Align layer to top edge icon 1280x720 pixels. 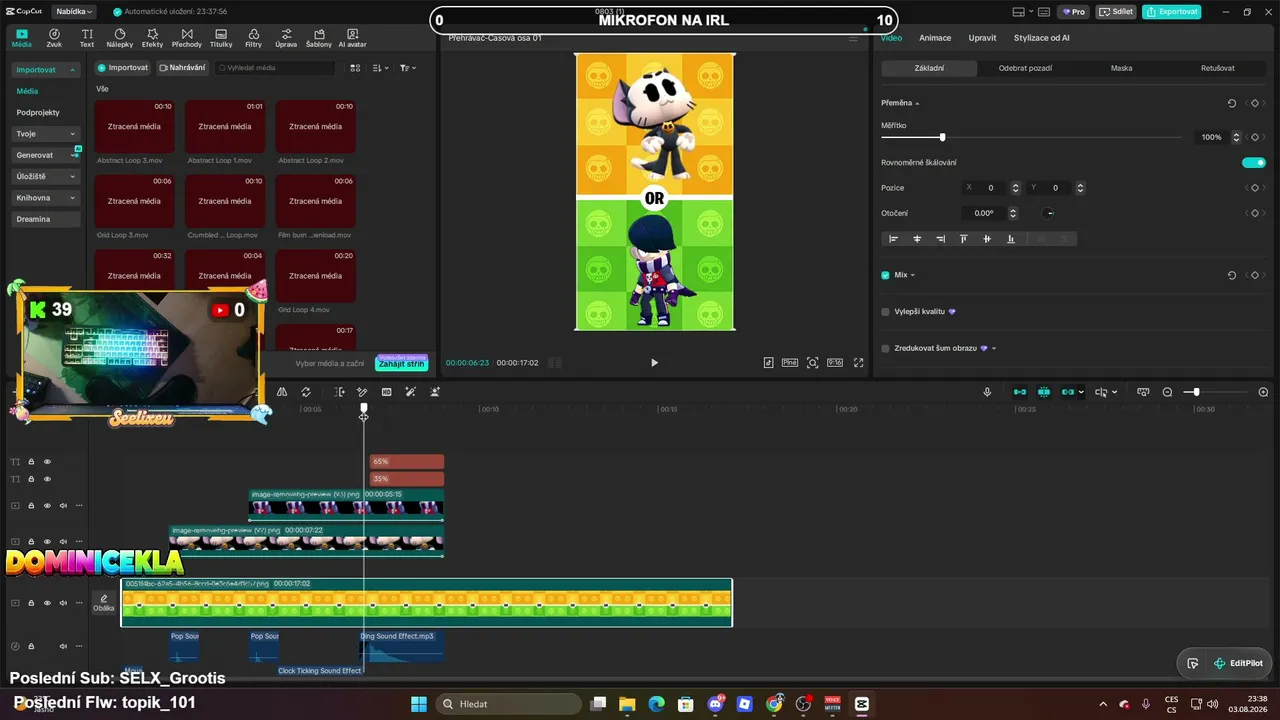pyautogui.click(x=964, y=239)
